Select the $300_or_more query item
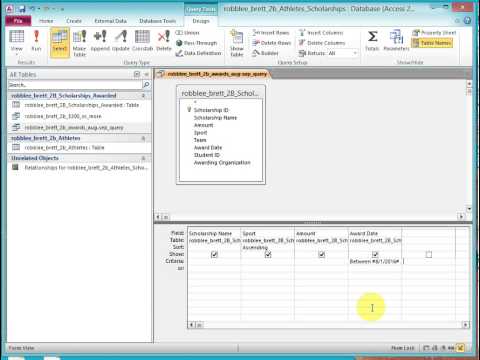The width and height of the screenshot is (480, 360). coord(79,116)
